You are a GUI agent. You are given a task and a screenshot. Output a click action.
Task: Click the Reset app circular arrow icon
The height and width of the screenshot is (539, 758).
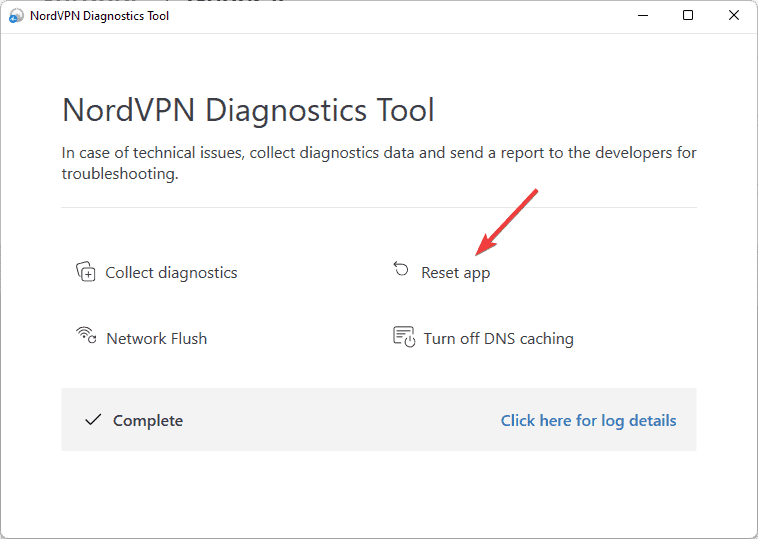401,270
